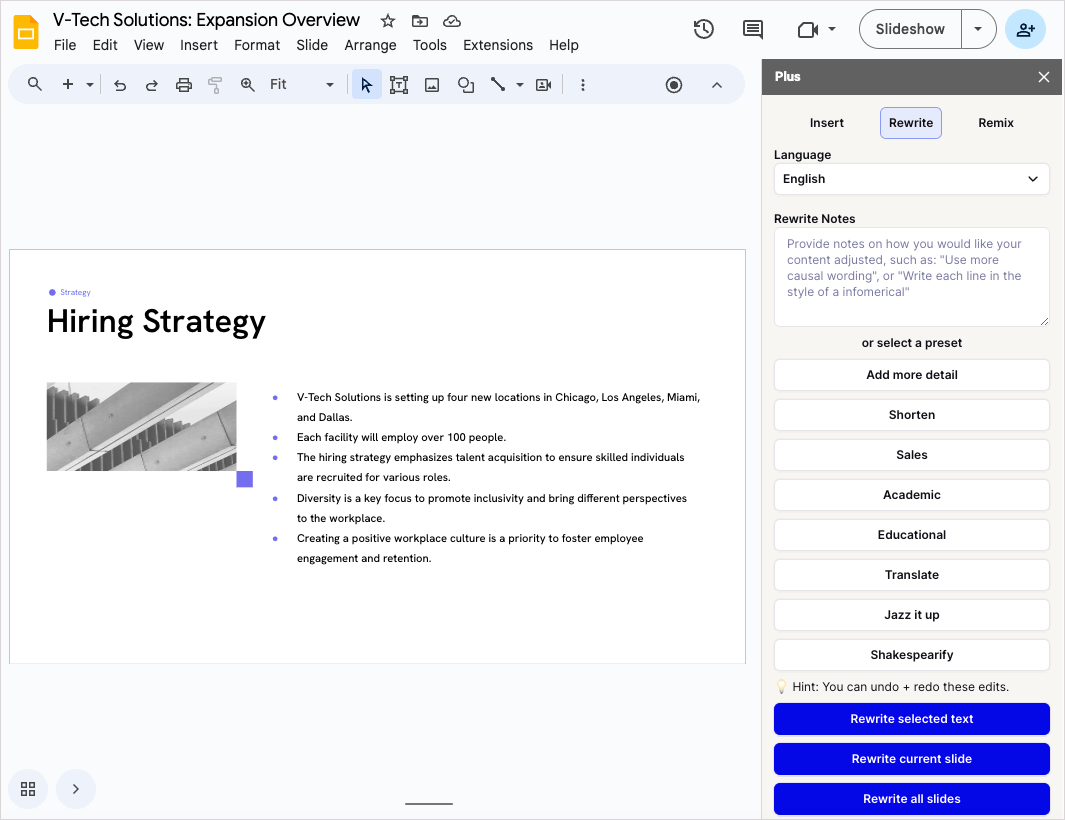This screenshot has width=1065, height=820.
Task: Redo the last action
Action: [151, 85]
